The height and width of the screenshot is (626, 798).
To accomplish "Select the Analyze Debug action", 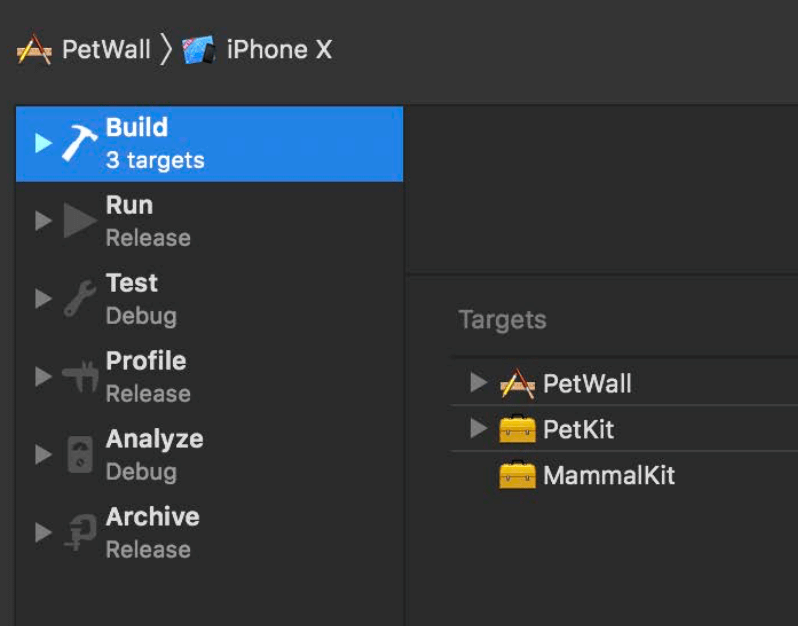I will click(x=154, y=455).
